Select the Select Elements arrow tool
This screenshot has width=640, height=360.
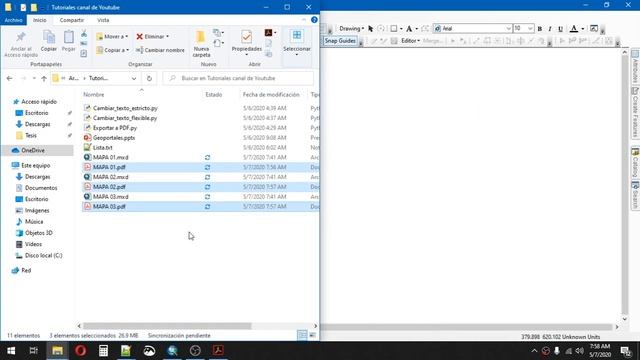pyautogui.click(x=371, y=29)
